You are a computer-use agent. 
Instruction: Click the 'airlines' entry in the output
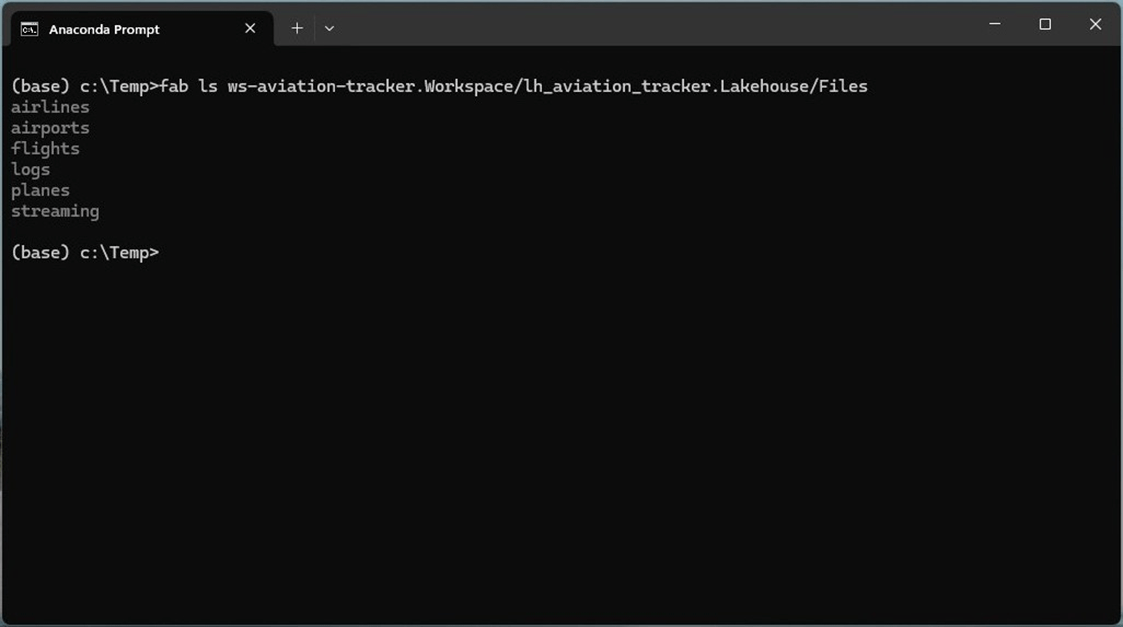click(x=50, y=107)
